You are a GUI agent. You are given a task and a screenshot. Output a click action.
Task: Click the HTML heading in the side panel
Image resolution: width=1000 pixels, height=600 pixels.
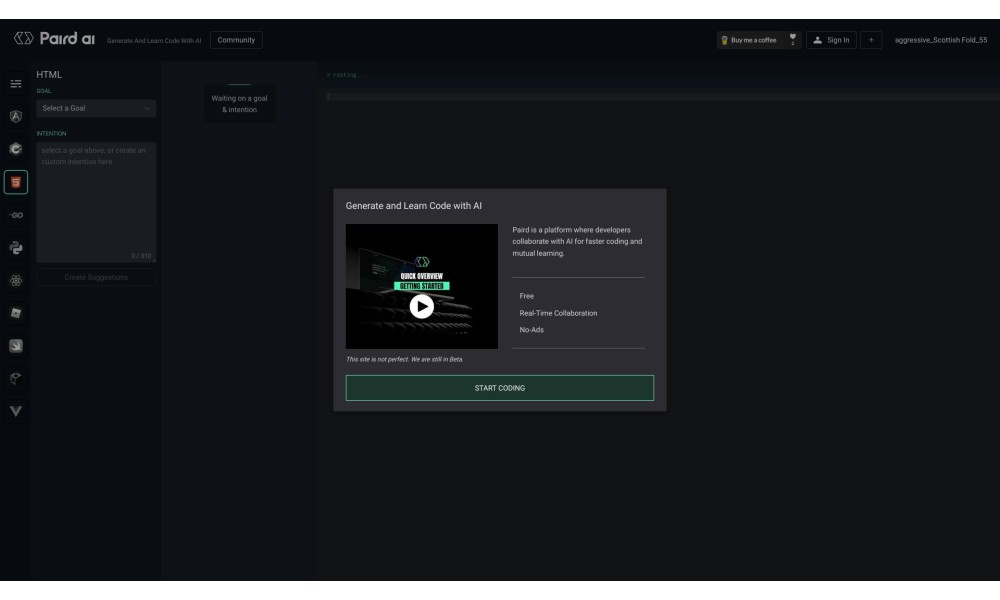pos(49,75)
